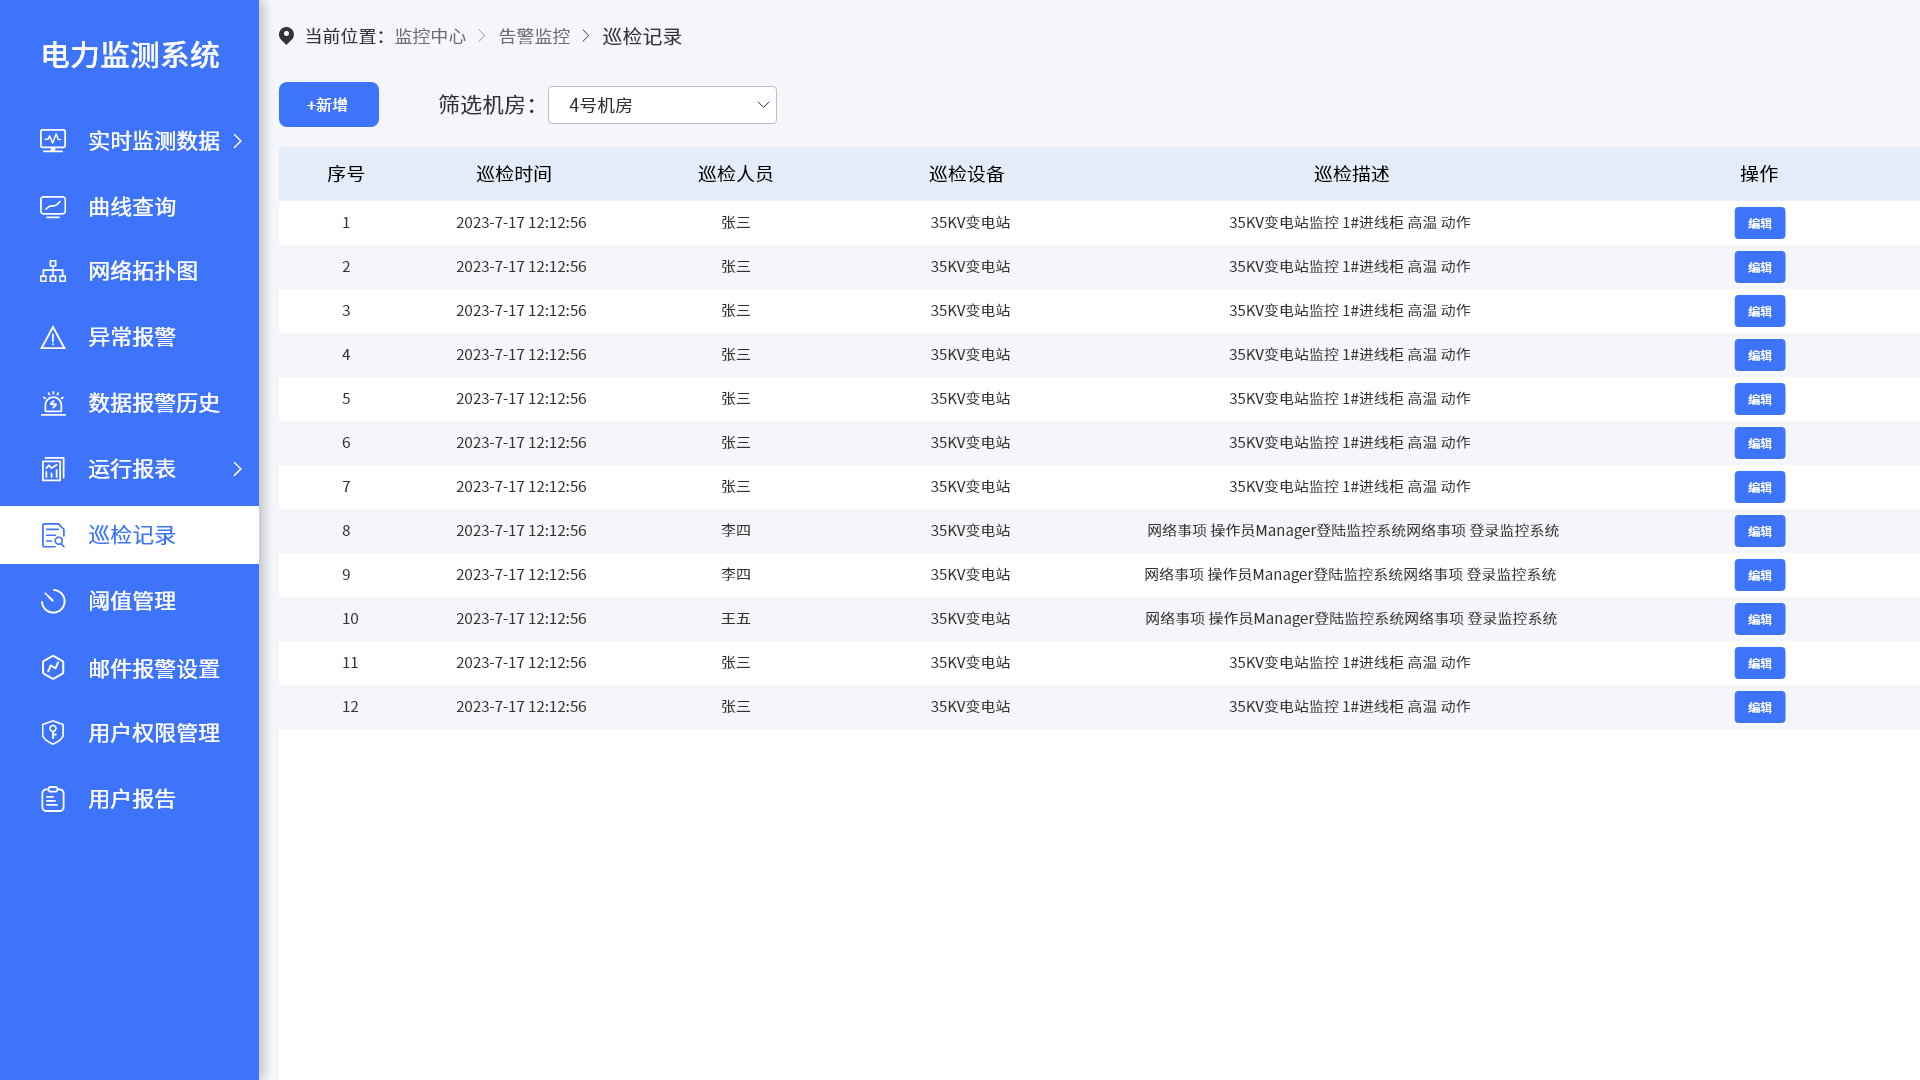Select the 巡检记录 inspection record icon
Viewport: 1920px width, 1080px height.
[53, 535]
